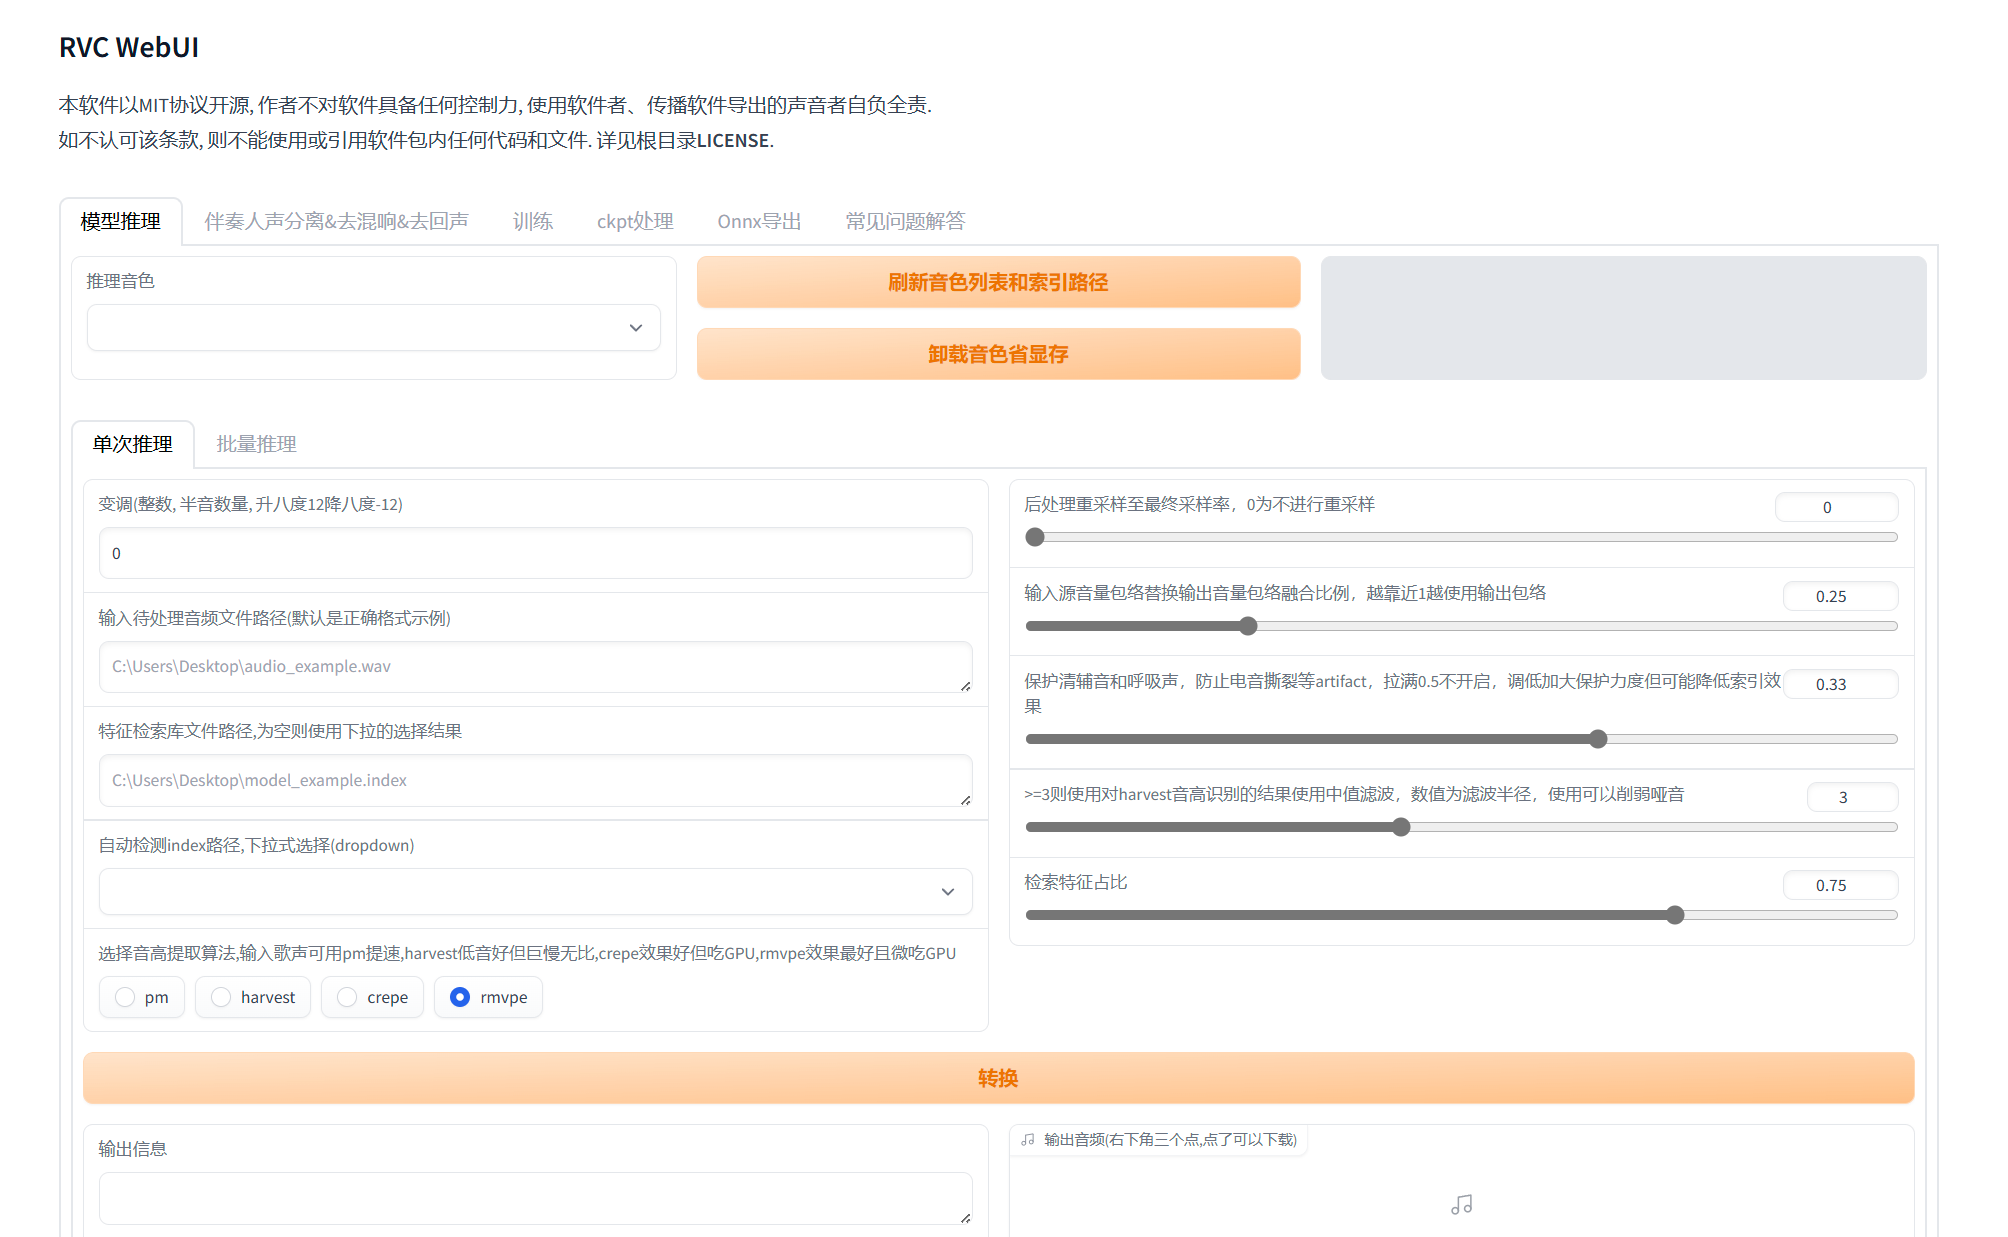Click the 检索特征占比 label text
This screenshot has height=1237, width=2008.
click(1076, 882)
